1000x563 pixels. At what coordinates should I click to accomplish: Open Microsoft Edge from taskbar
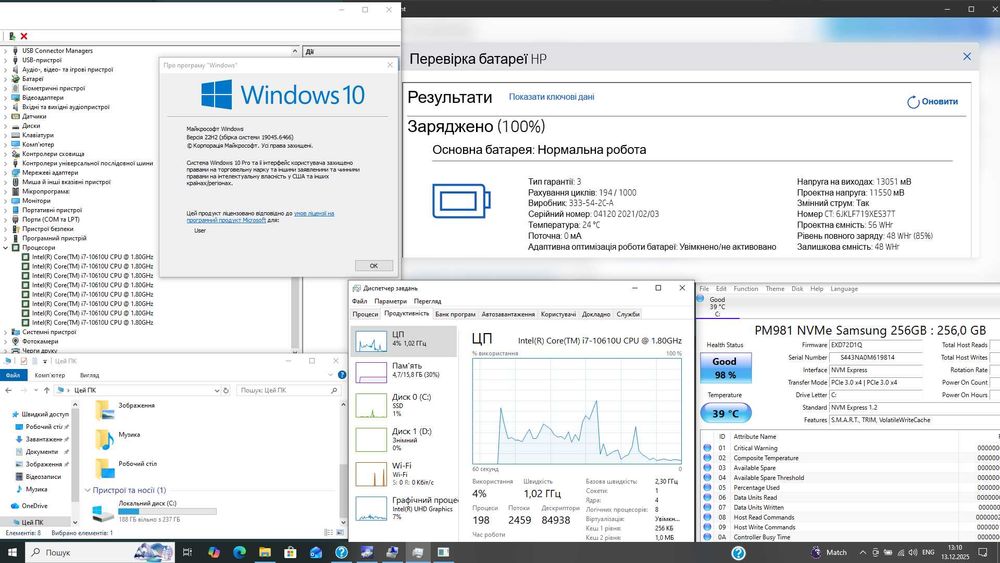click(x=239, y=552)
